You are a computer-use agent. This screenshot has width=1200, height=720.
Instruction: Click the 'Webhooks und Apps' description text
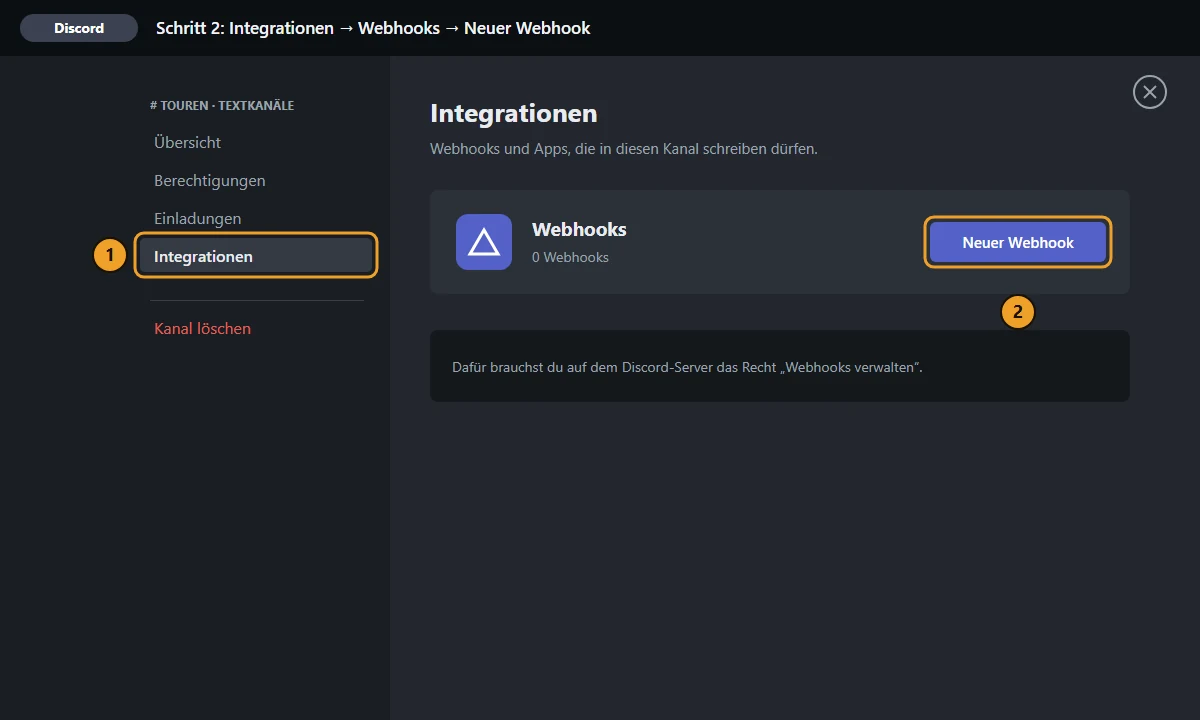tap(624, 149)
